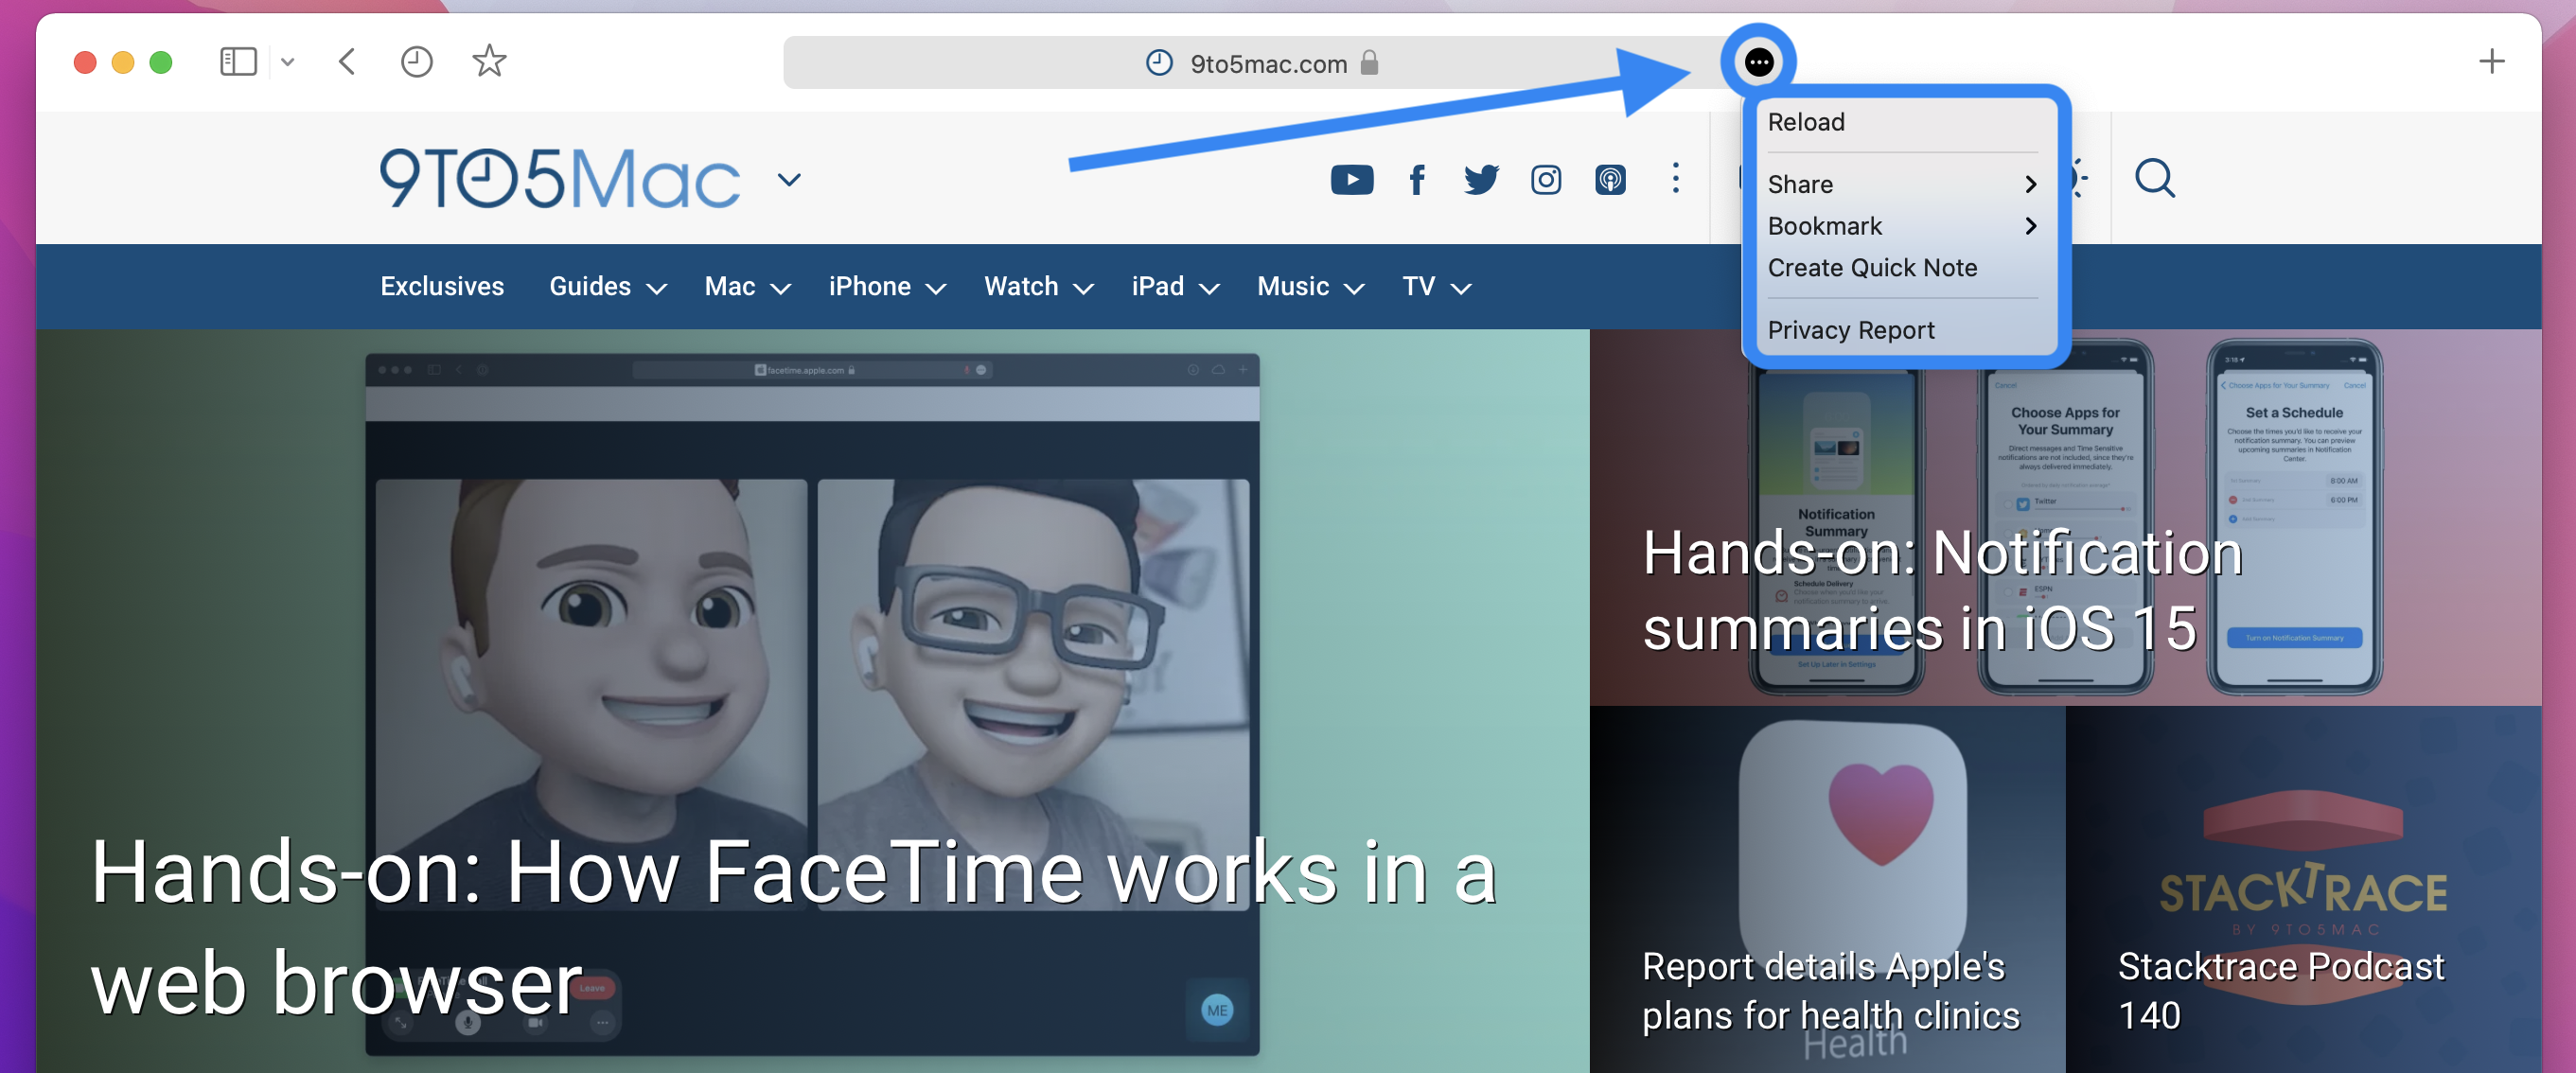
Task: Open the Bookmark submenu
Action: tap(1902, 226)
